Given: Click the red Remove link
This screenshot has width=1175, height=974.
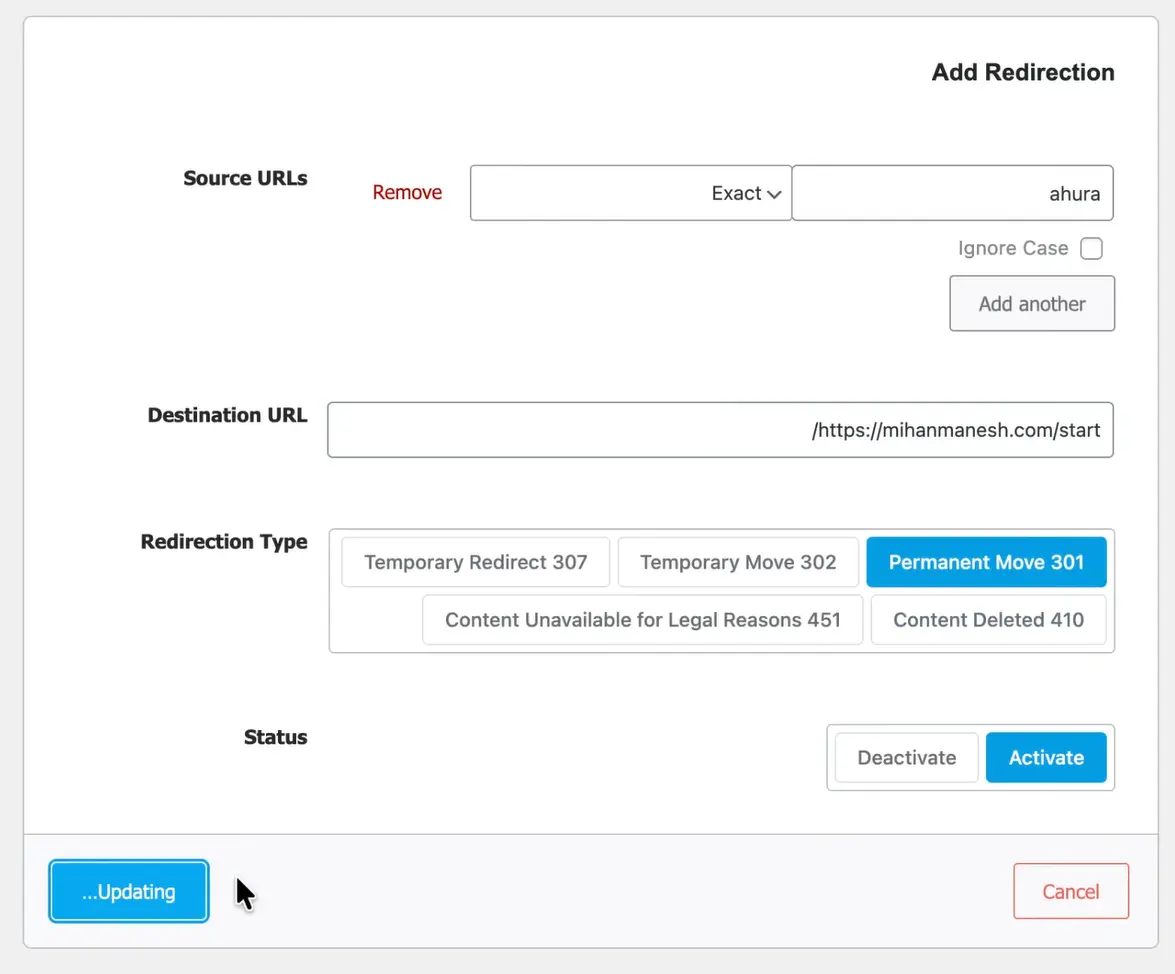Looking at the screenshot, I should click(x=407, y=193).
